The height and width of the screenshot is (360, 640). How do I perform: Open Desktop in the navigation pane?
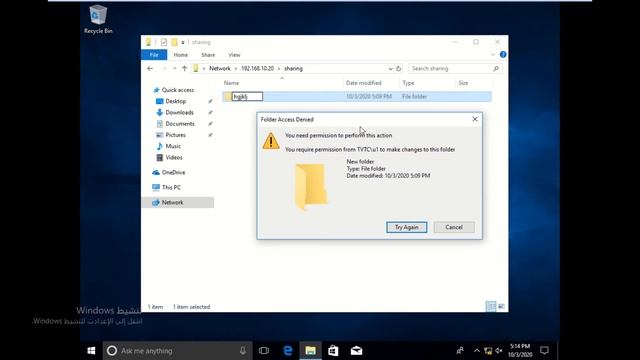176,101
